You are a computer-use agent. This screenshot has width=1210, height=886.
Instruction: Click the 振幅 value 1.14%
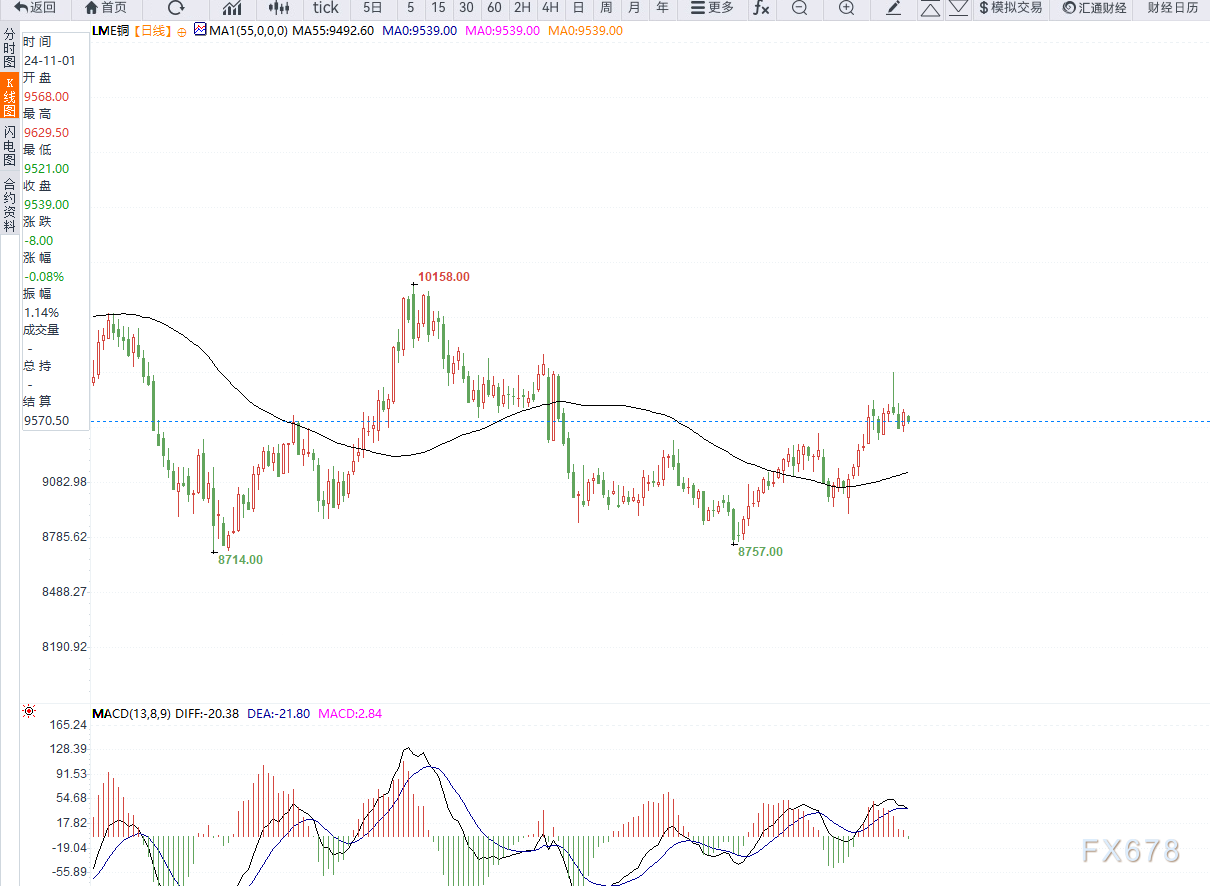pos(42,313)
